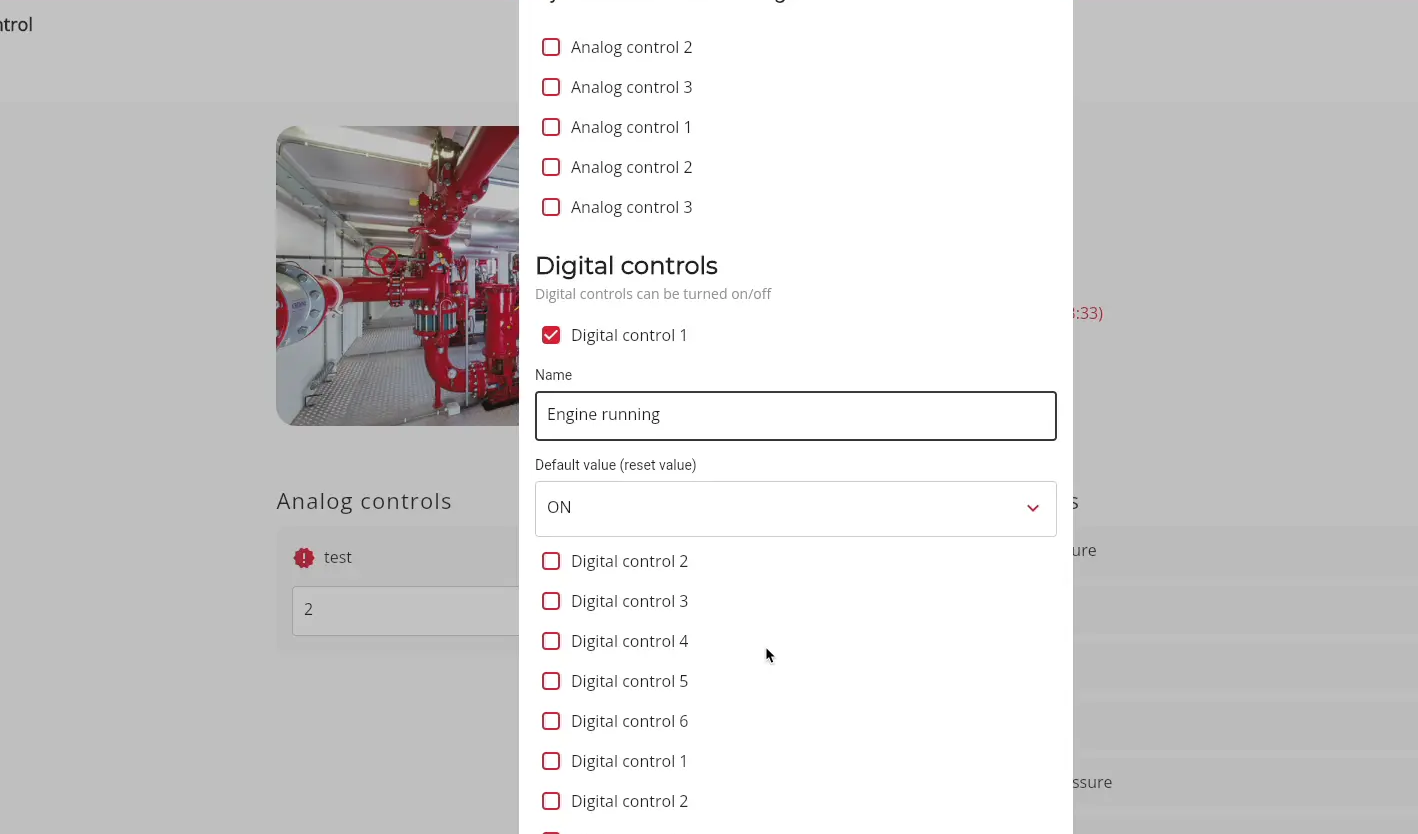Tick the unchecked Digital control 1 checkbox

551,761
